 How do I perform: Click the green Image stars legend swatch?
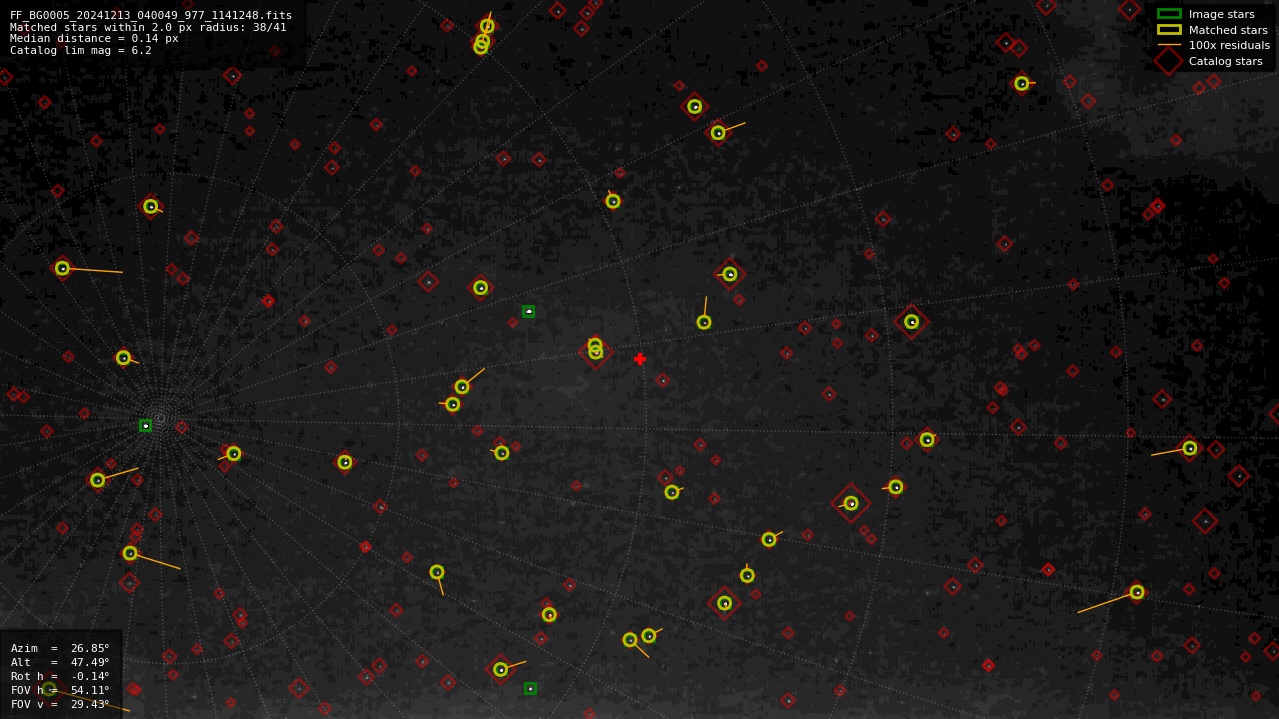tap(1169, 14)
